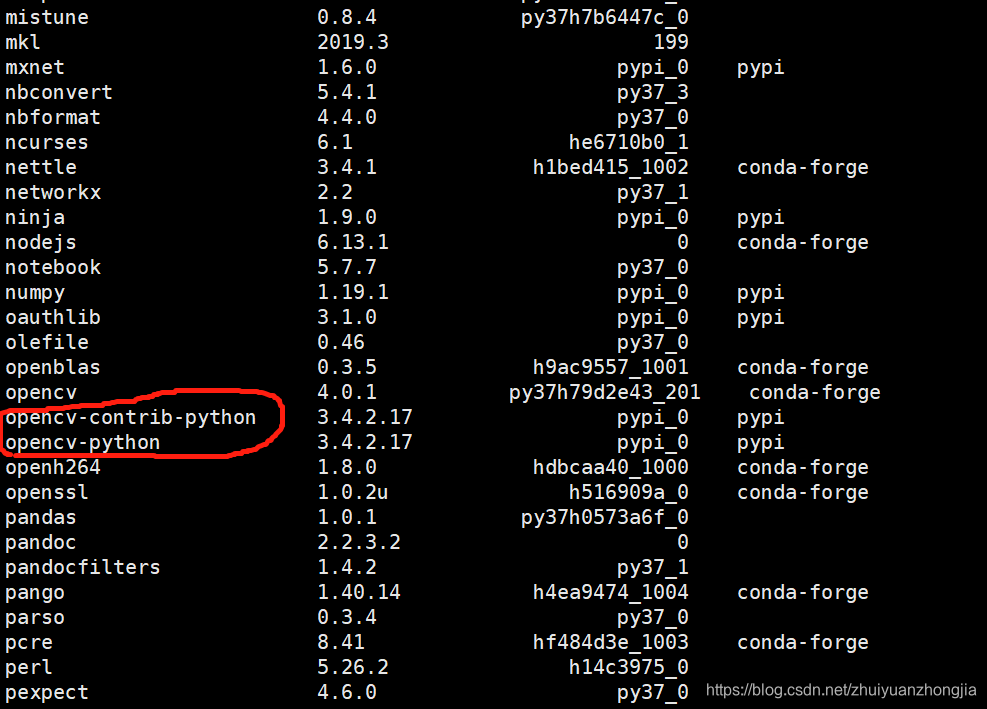This screenshot has height=709, width=987.
Task: Click the he6710b0_1 build of ncurses
Action: [629, 142]
